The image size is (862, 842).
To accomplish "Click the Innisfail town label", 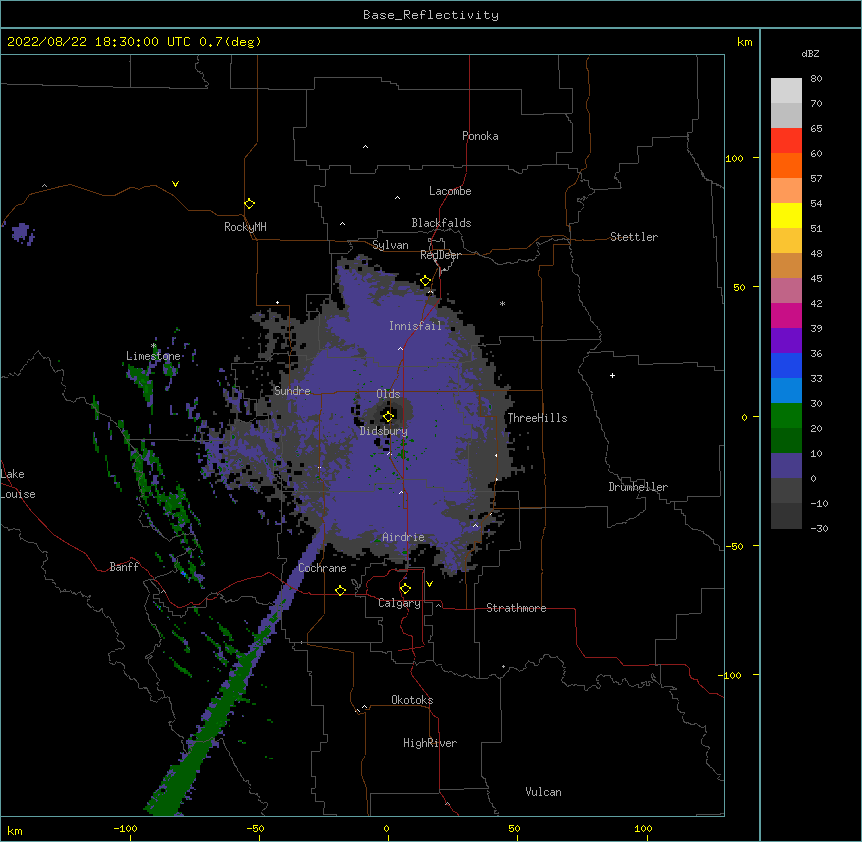I will point(415,326).
